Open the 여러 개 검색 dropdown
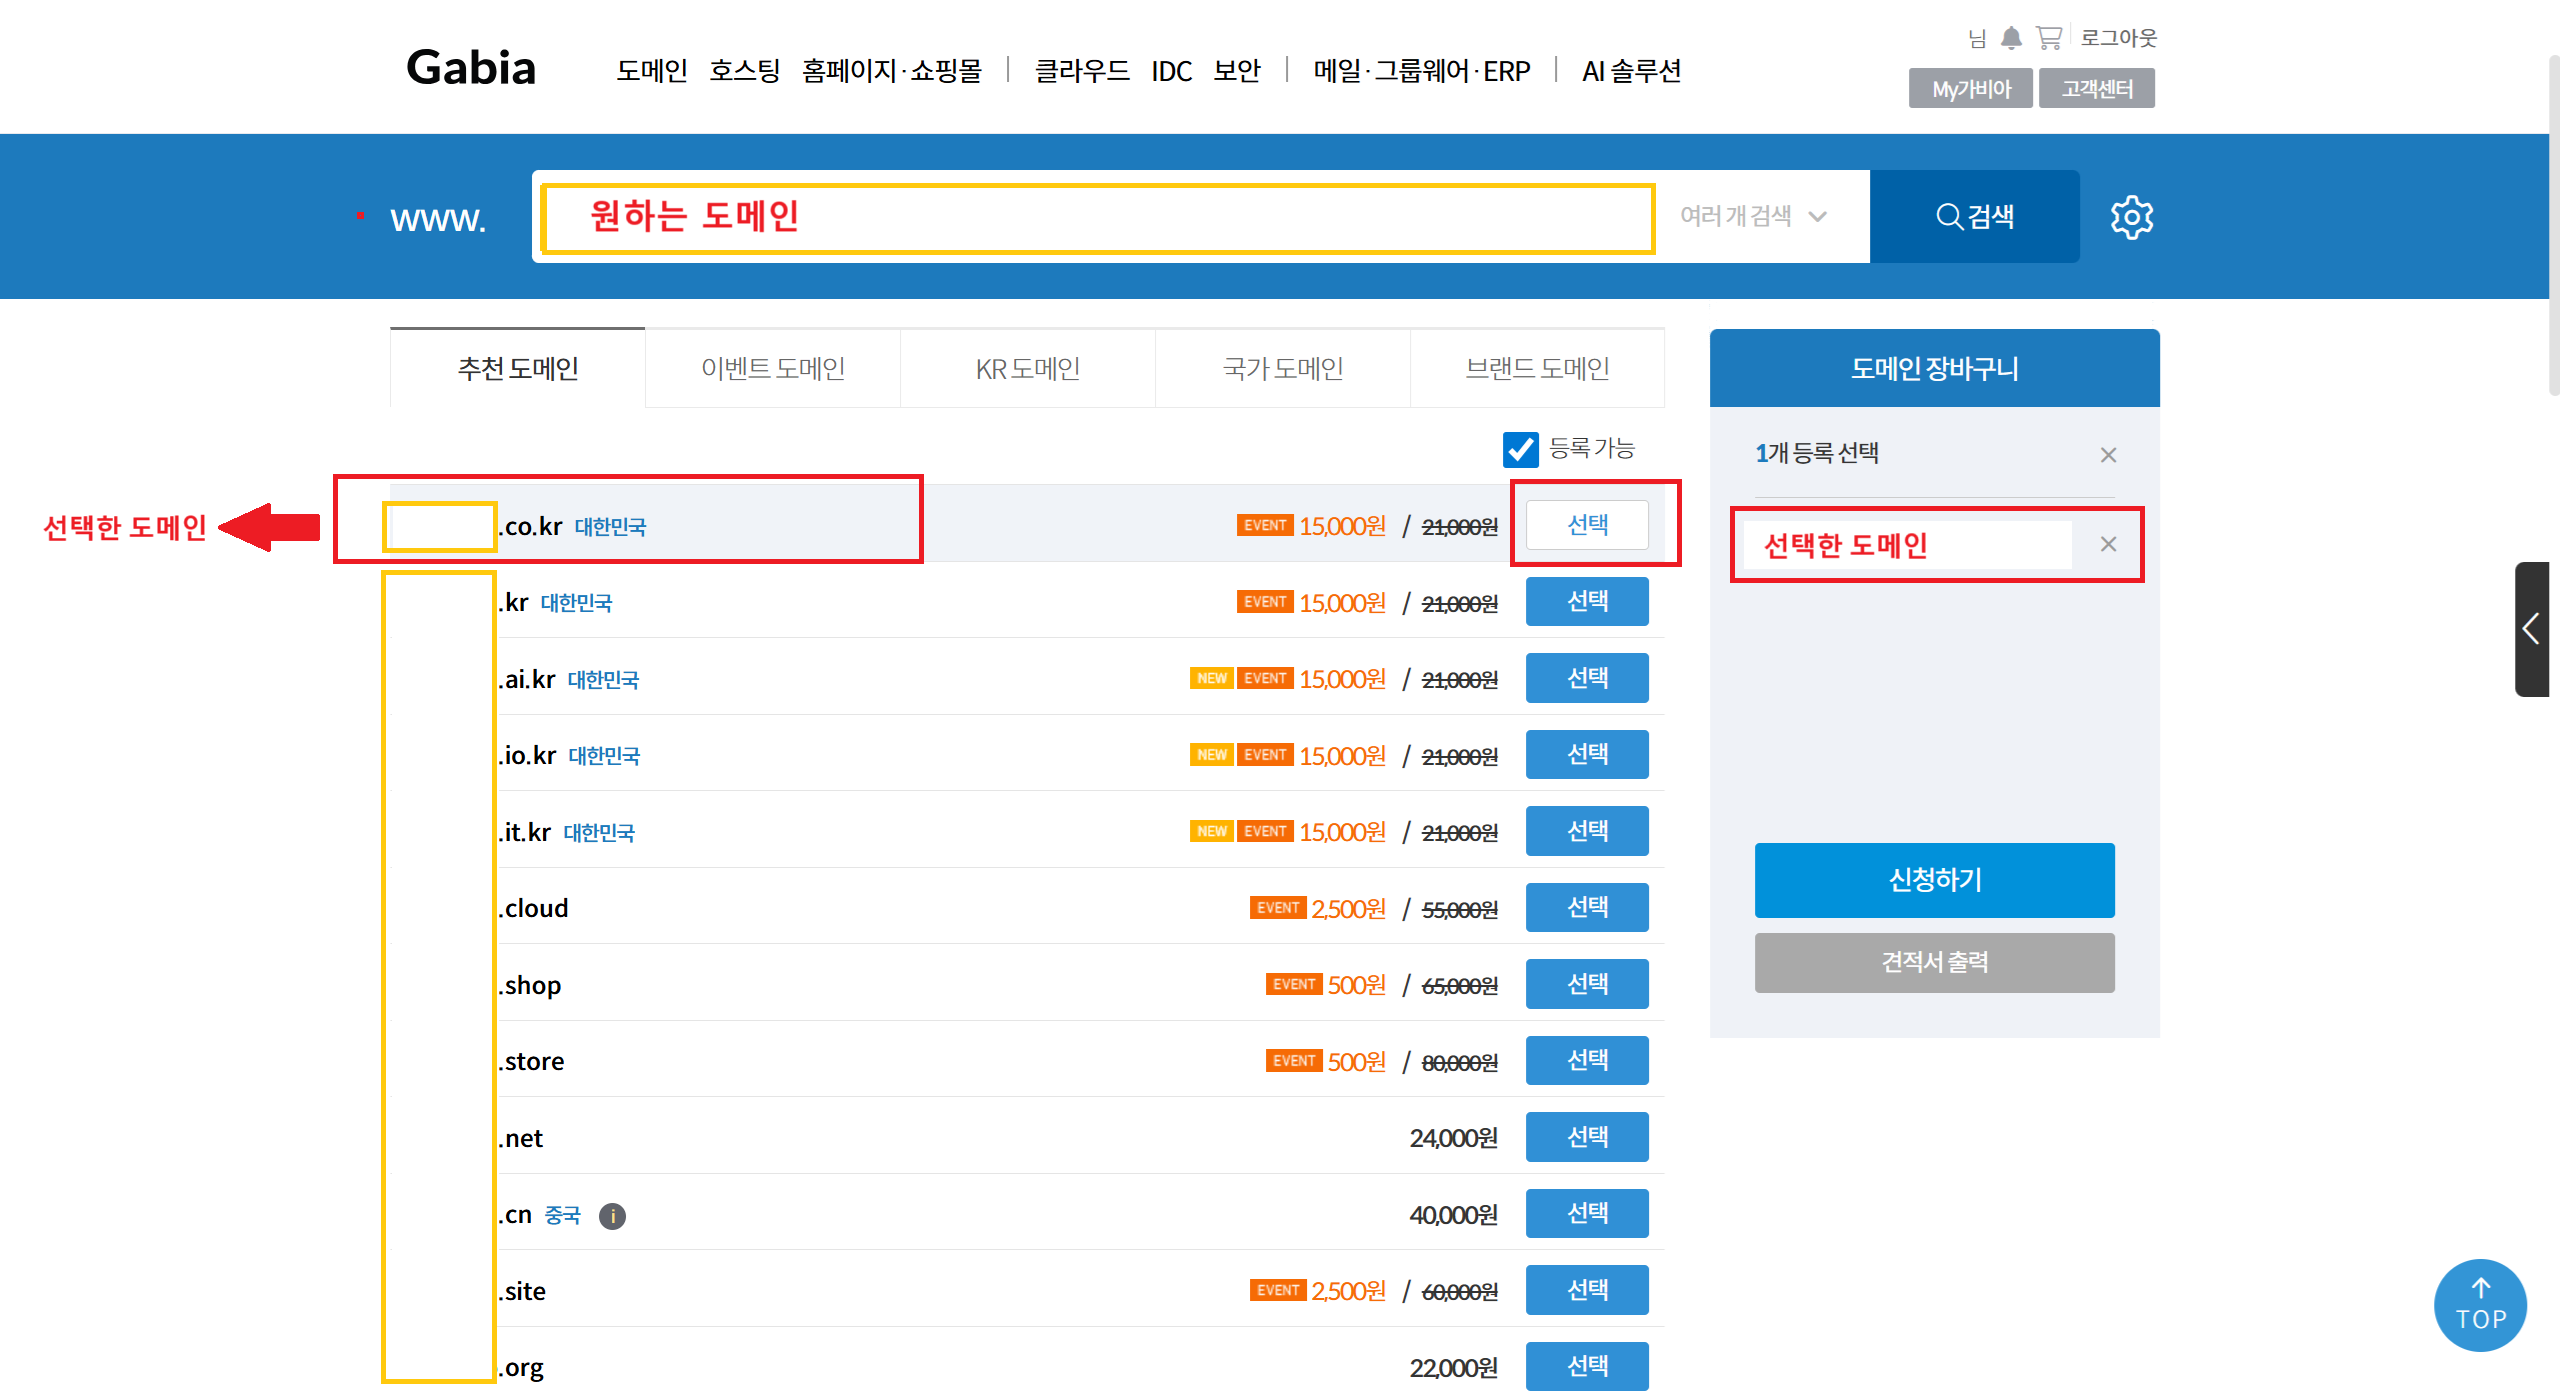The width and height of the screenshot is (2560, 1396). (1753, 216)
